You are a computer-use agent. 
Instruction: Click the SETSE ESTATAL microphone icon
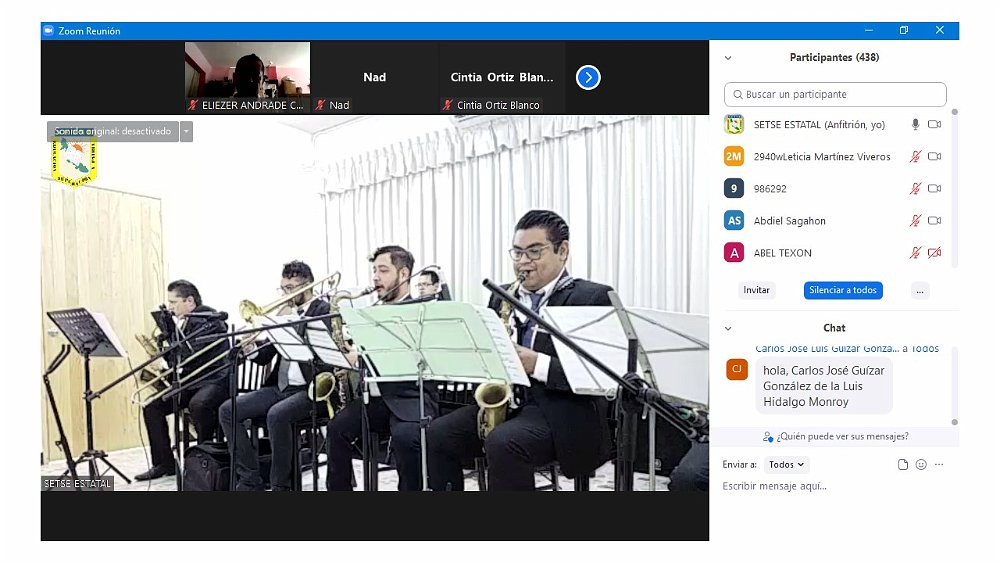(914, 124)
